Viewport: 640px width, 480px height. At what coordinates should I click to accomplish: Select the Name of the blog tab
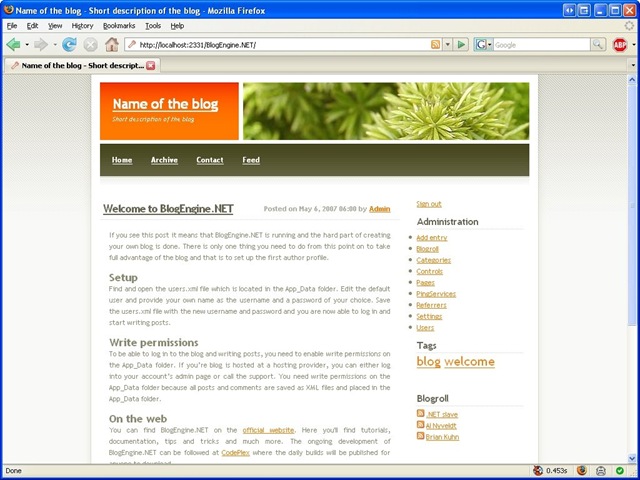(82, 65)
